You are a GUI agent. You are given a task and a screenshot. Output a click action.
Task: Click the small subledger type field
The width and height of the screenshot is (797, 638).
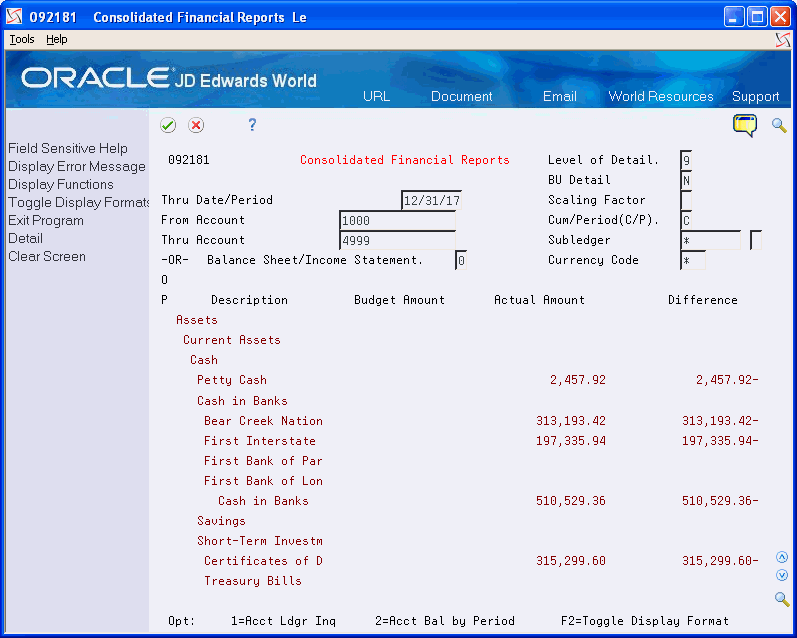tap(755, 240)
